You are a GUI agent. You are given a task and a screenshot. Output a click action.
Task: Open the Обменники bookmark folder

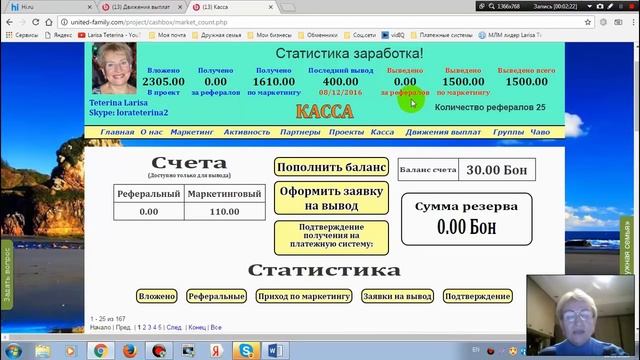318,35
